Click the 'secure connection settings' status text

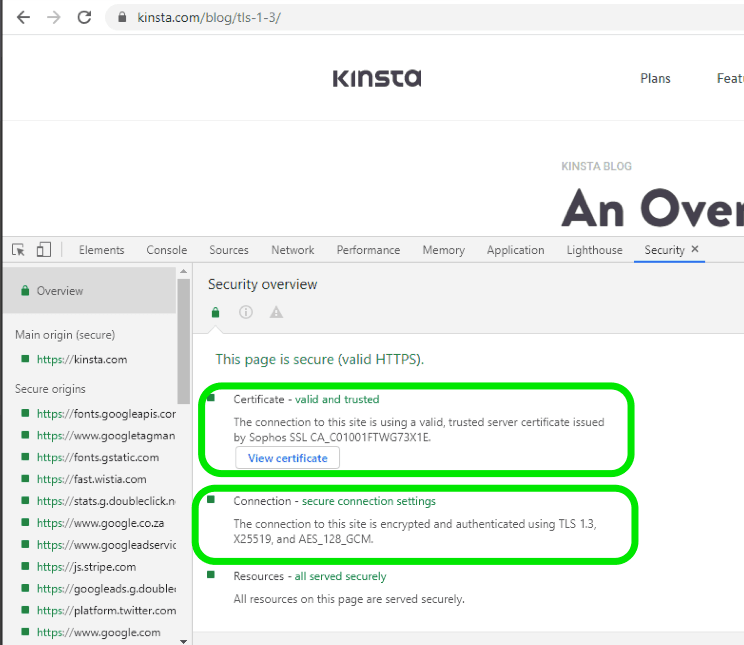click(369, 501)
